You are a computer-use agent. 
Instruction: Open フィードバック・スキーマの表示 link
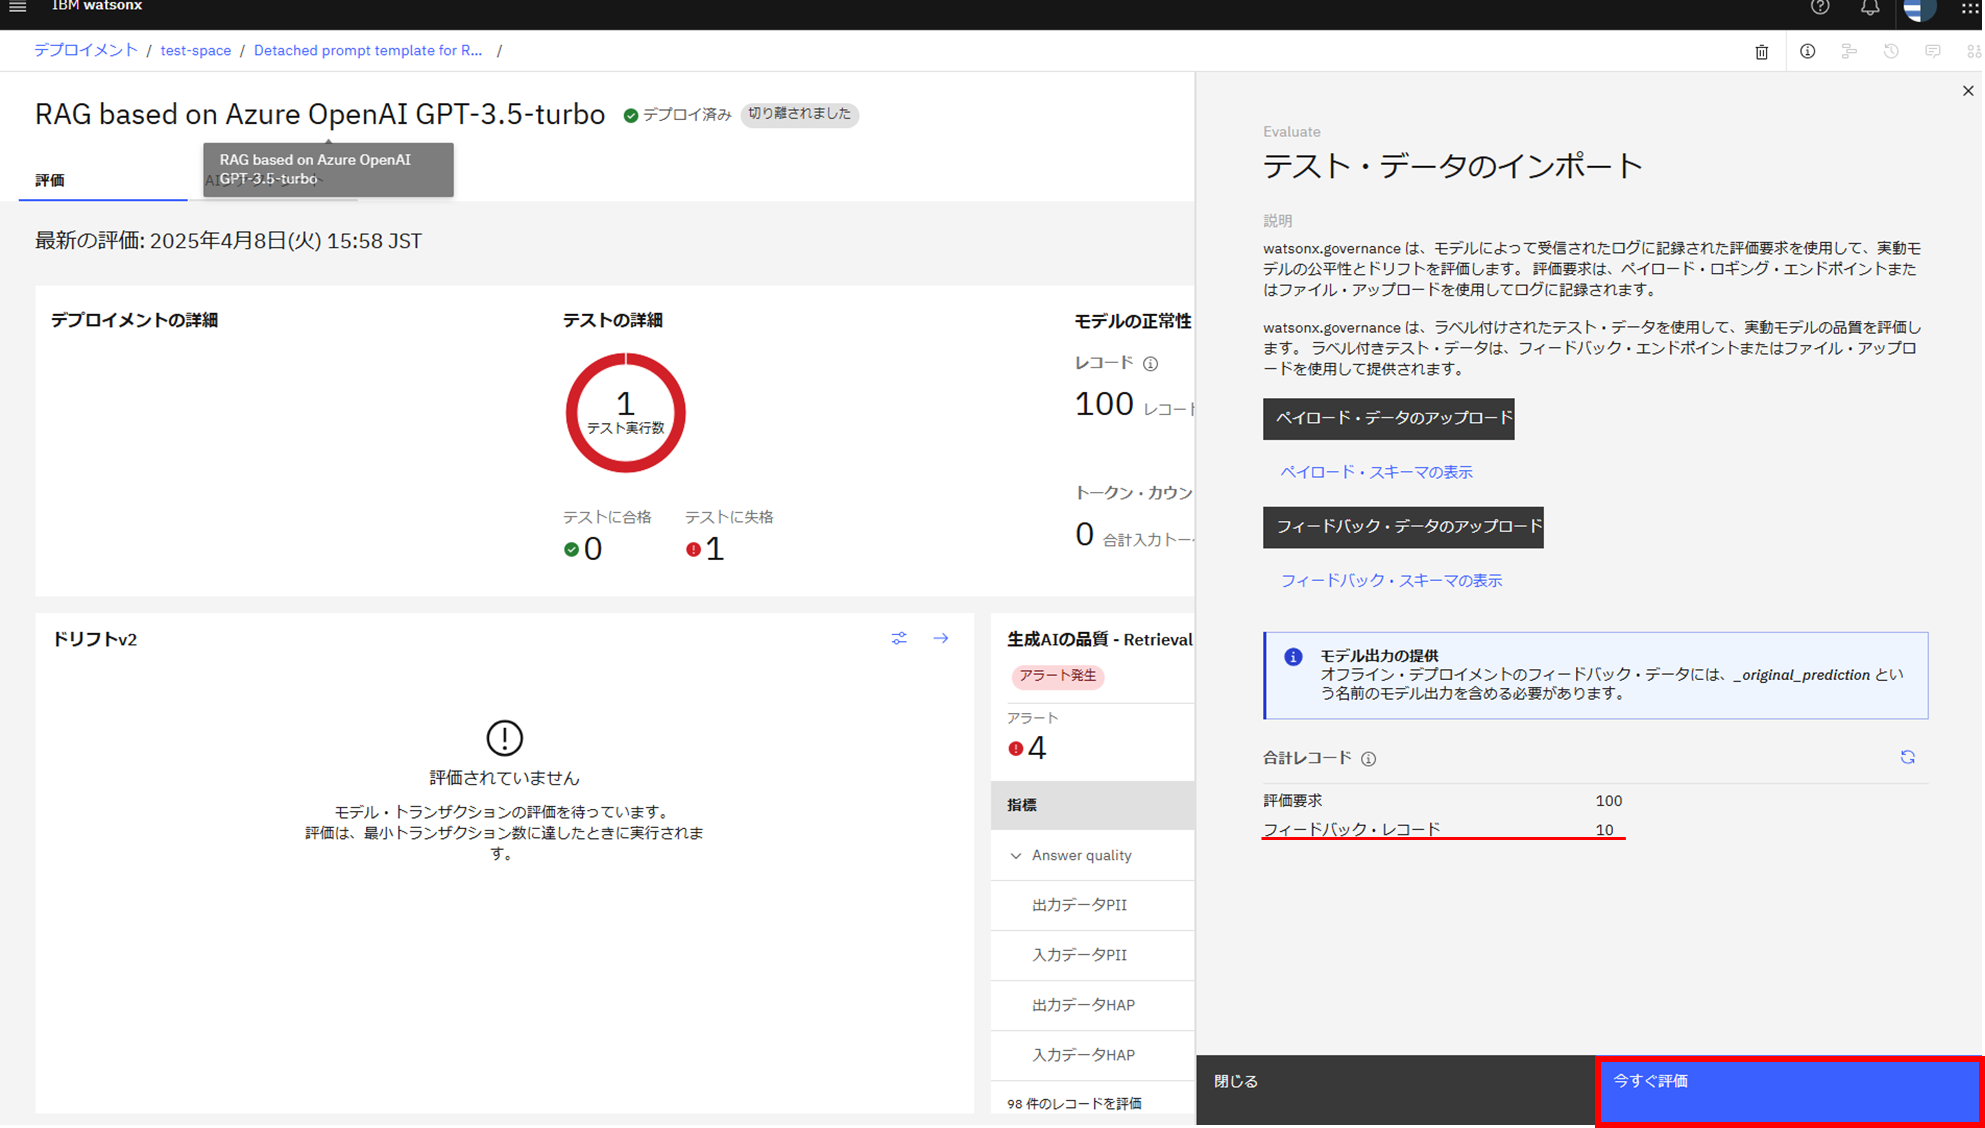(x=1391, y=581)
